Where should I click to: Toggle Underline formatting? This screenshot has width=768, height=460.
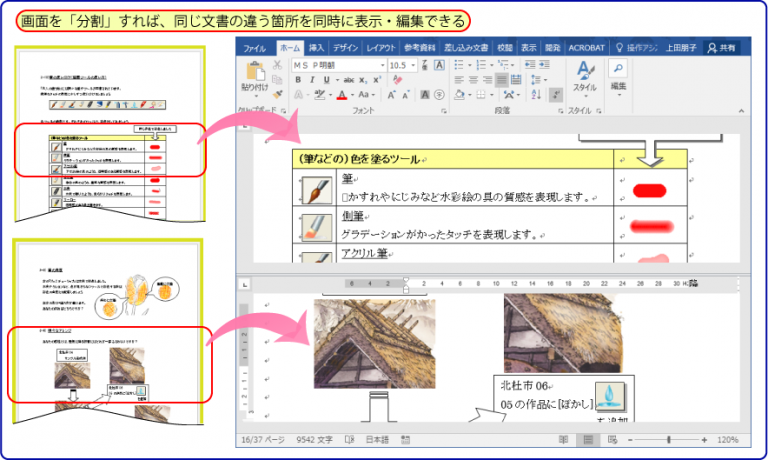tap(326, 80)
